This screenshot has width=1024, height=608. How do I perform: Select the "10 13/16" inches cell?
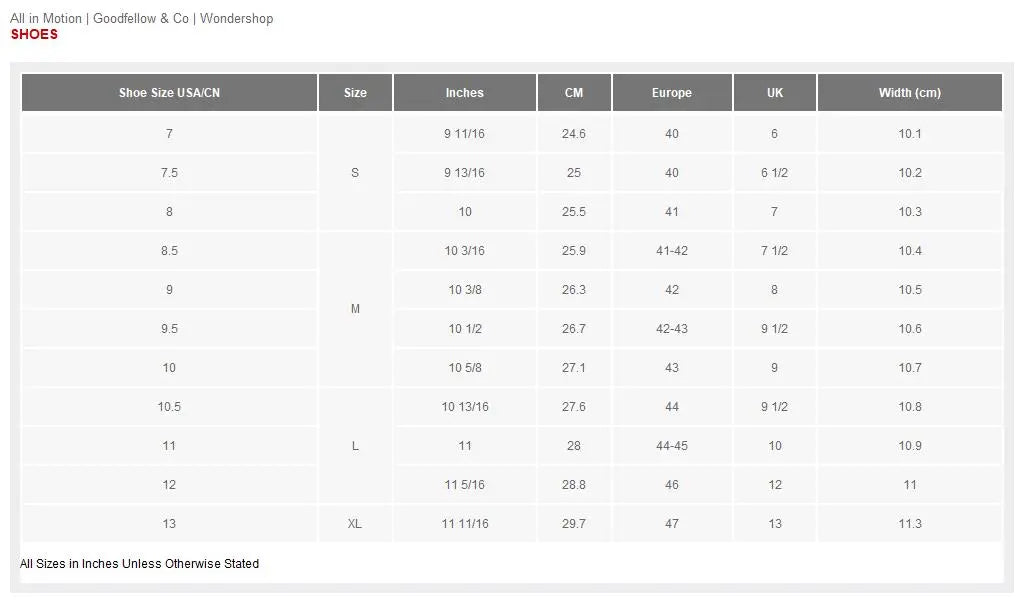pos(464,407)
